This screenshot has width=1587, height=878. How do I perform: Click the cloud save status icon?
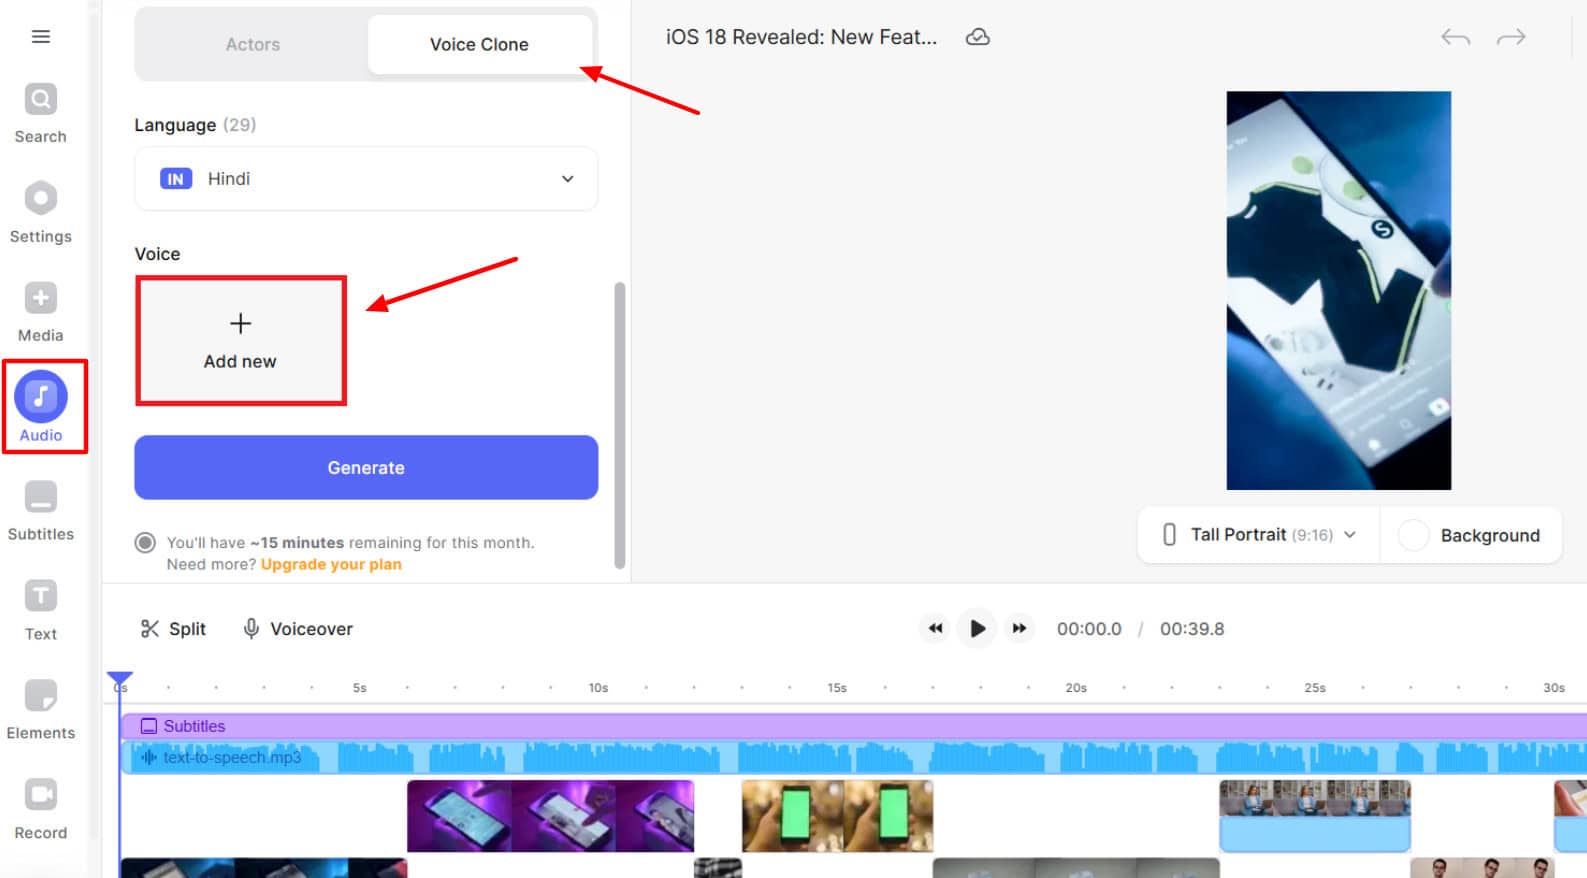pyautogui.click(x=978, y=37)
